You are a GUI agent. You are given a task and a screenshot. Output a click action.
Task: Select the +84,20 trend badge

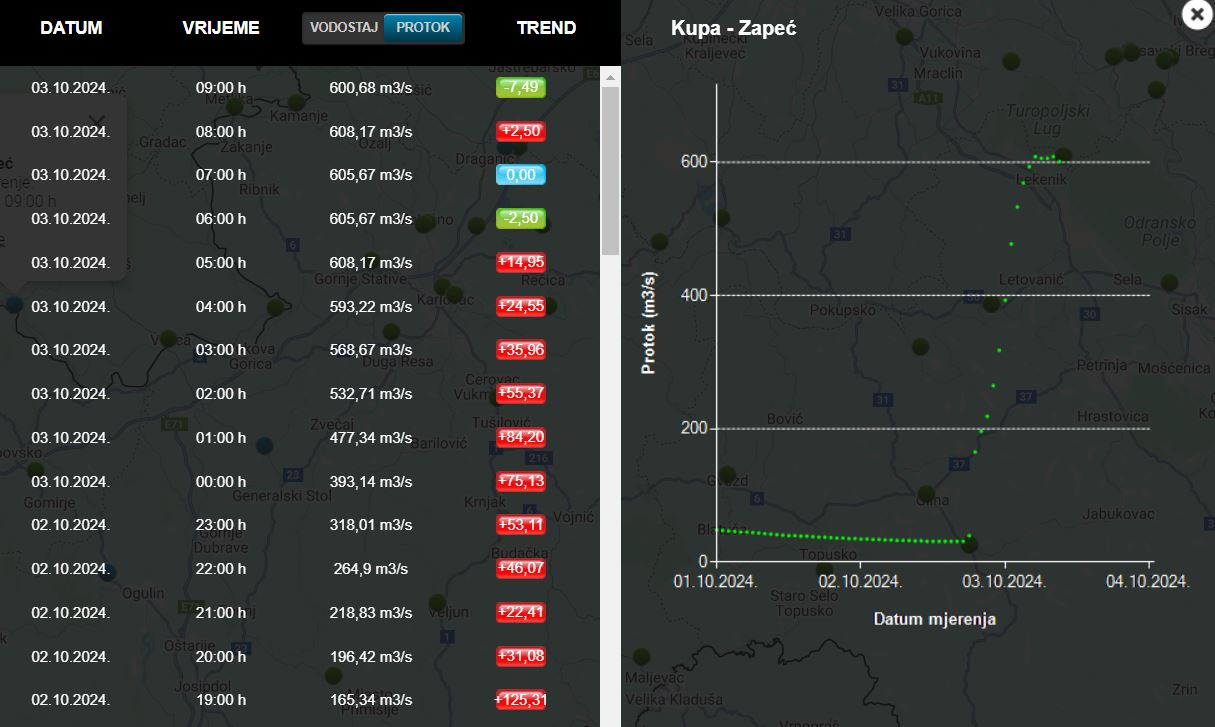pos(521,437)
